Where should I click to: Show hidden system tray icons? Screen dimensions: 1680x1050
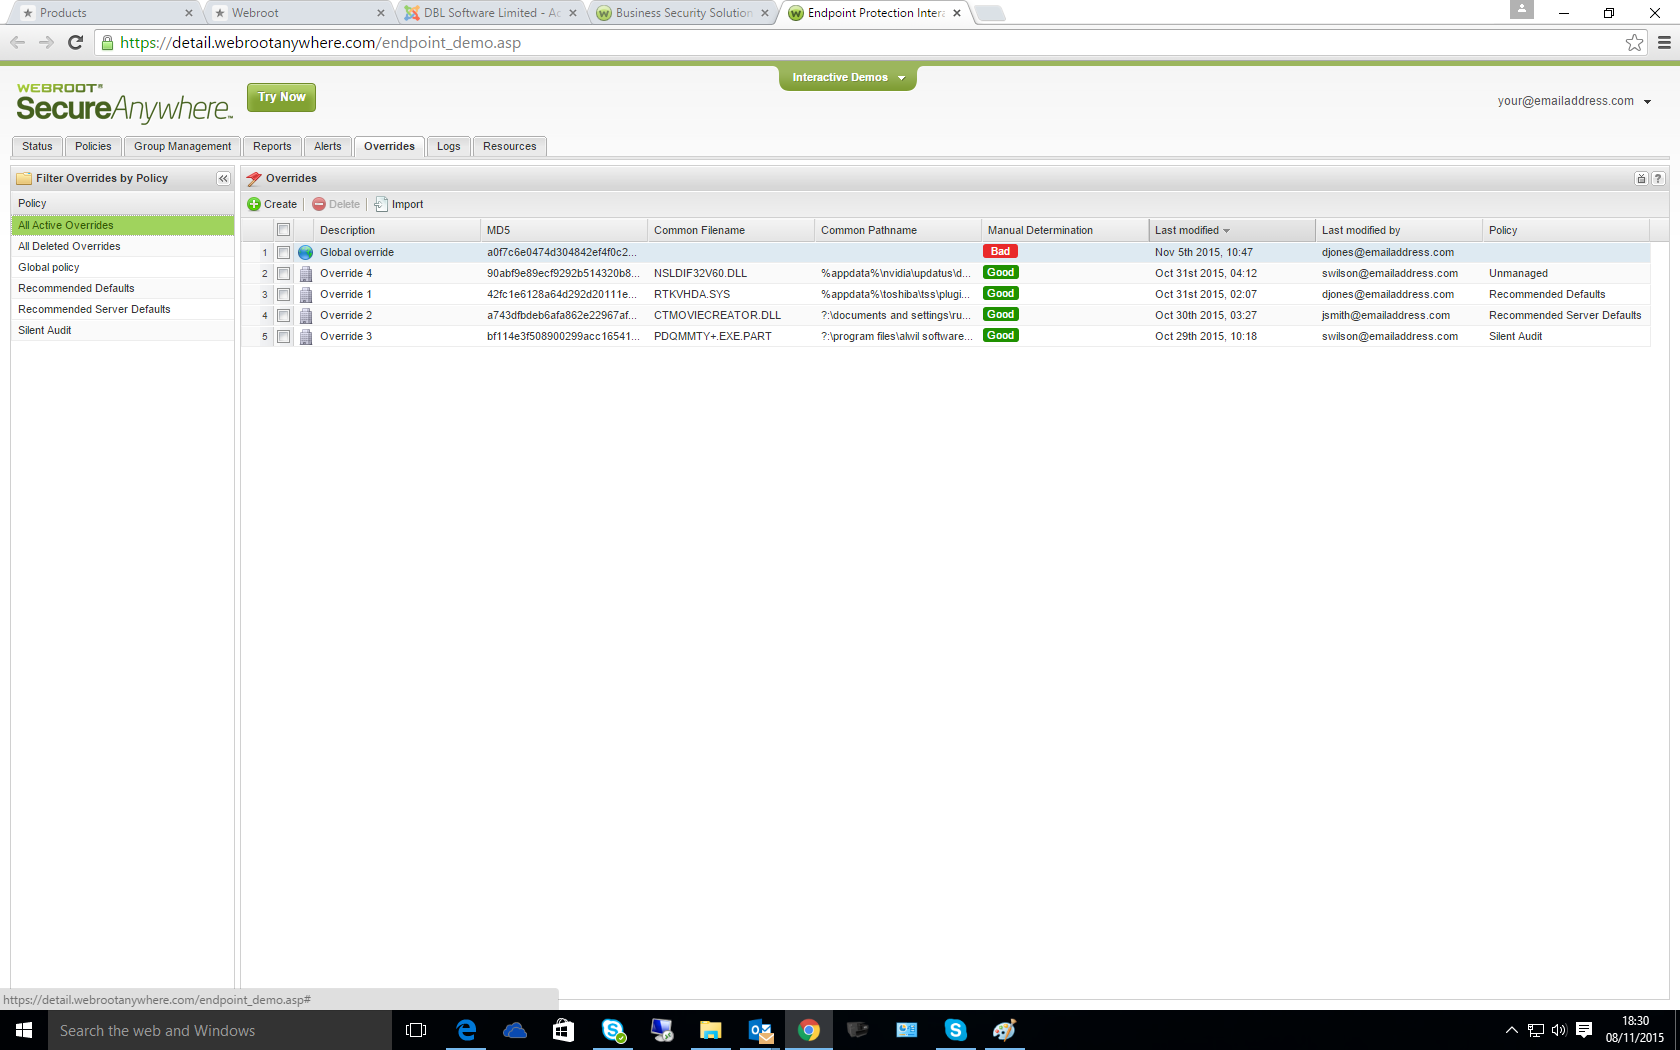pyautogui.click(x=1511, y=1030)
